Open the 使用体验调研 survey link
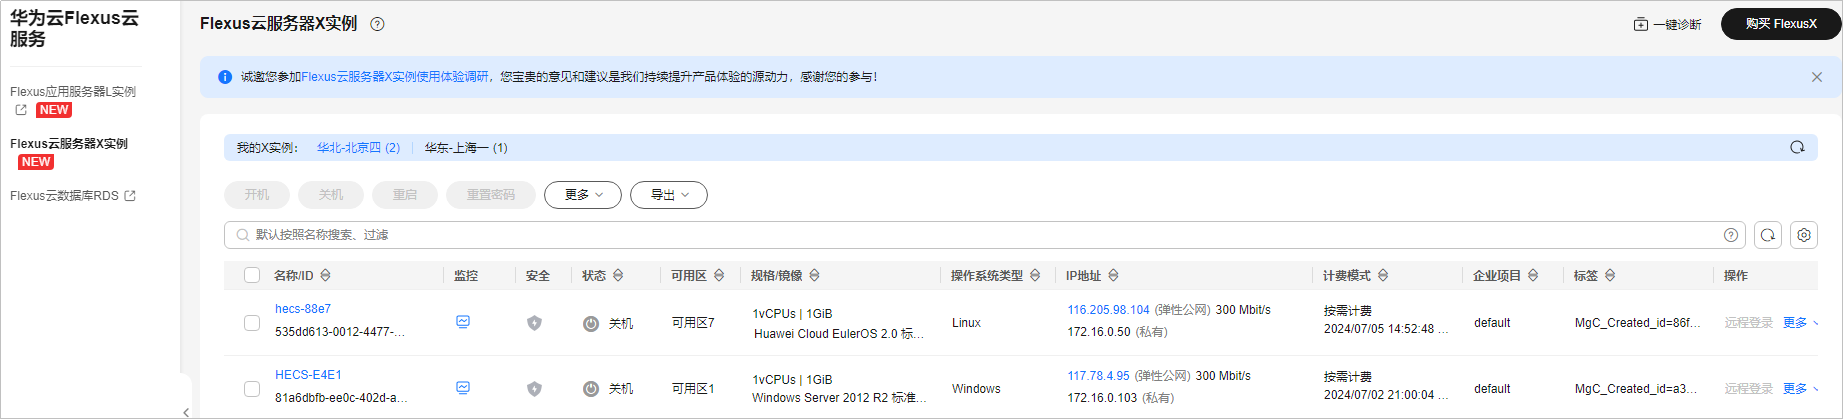This screenshot has width=1843, height=419. [395, 77]
